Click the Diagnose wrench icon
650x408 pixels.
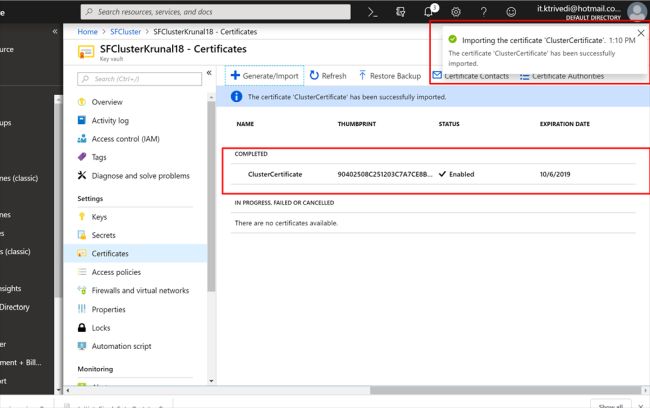click(82, 175)
